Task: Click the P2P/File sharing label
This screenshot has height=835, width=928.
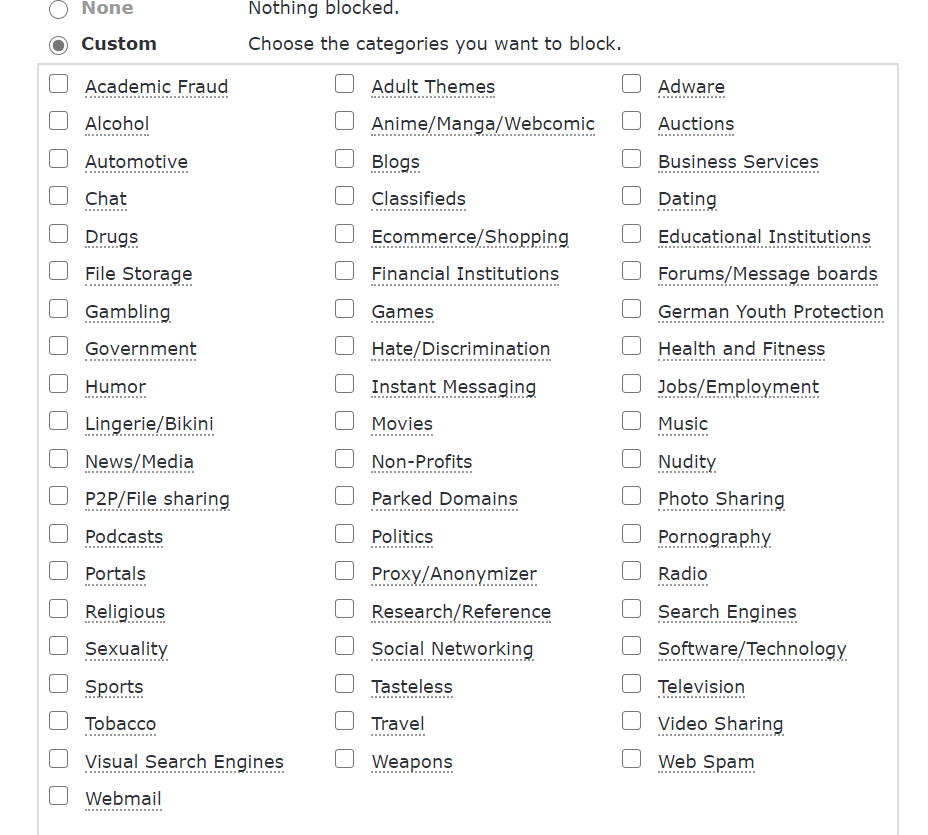Action: (157, 499)
